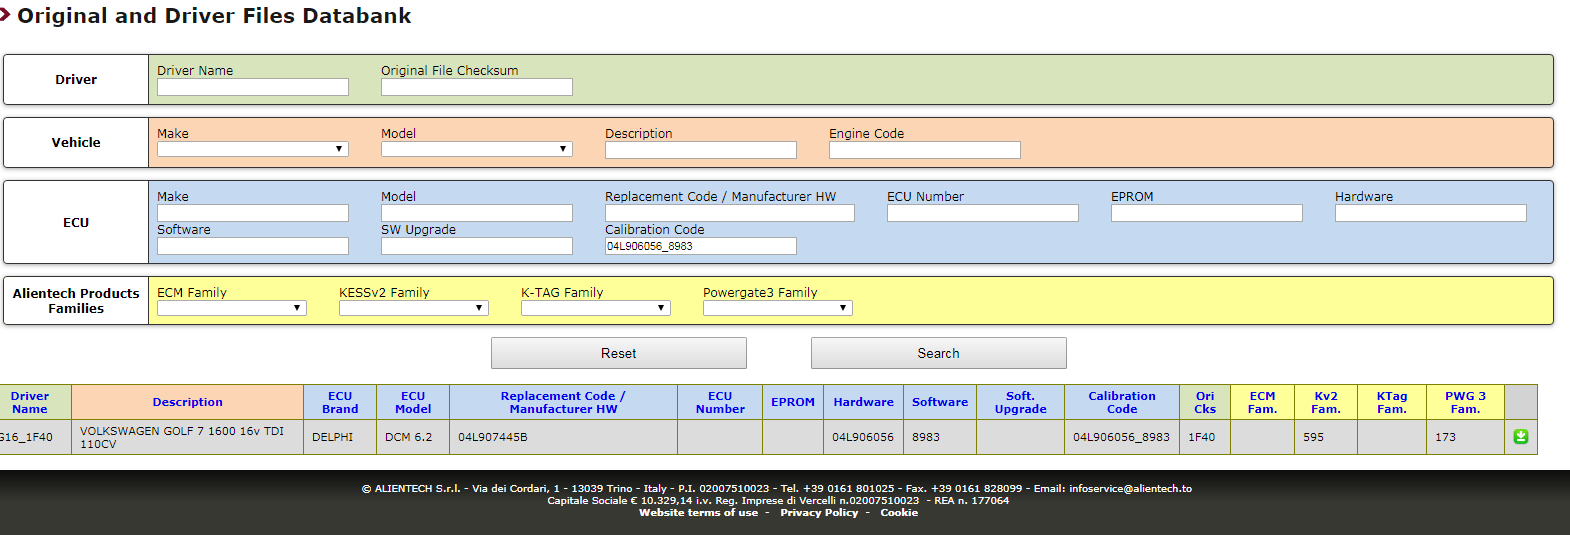Screen dimensions: 1570x535
Task: Select the DELPHI brand cell
Action: click(x=340, y=437)
